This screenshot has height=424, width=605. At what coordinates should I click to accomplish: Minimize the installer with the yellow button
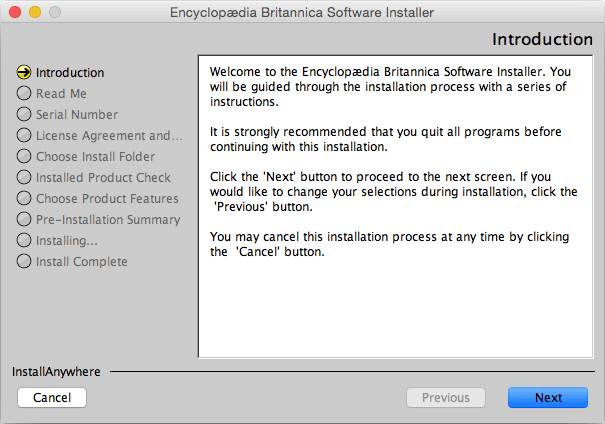point(35,12)
